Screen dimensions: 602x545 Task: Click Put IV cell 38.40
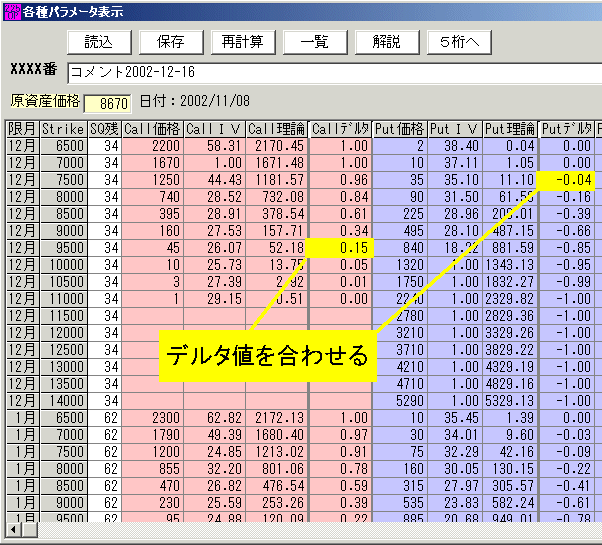[455, 146]
